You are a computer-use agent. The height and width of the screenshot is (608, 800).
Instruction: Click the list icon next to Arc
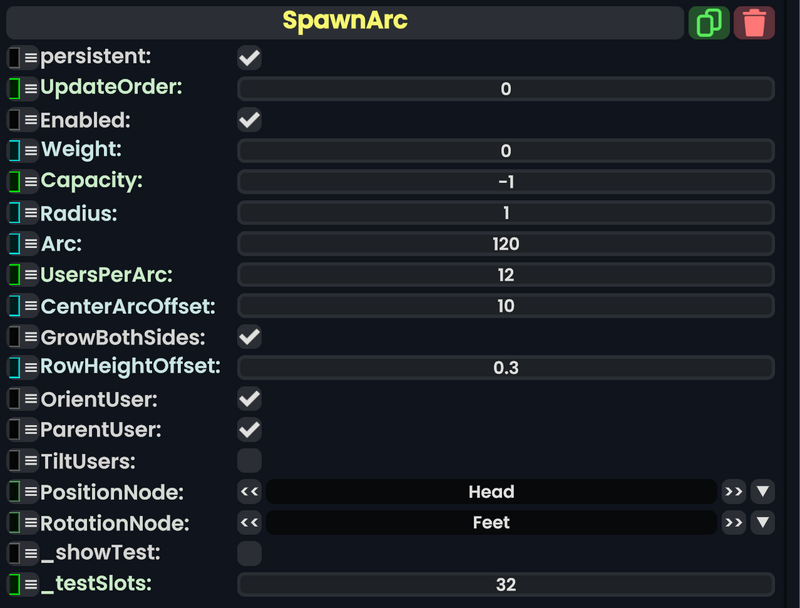(x=29, y=244)
